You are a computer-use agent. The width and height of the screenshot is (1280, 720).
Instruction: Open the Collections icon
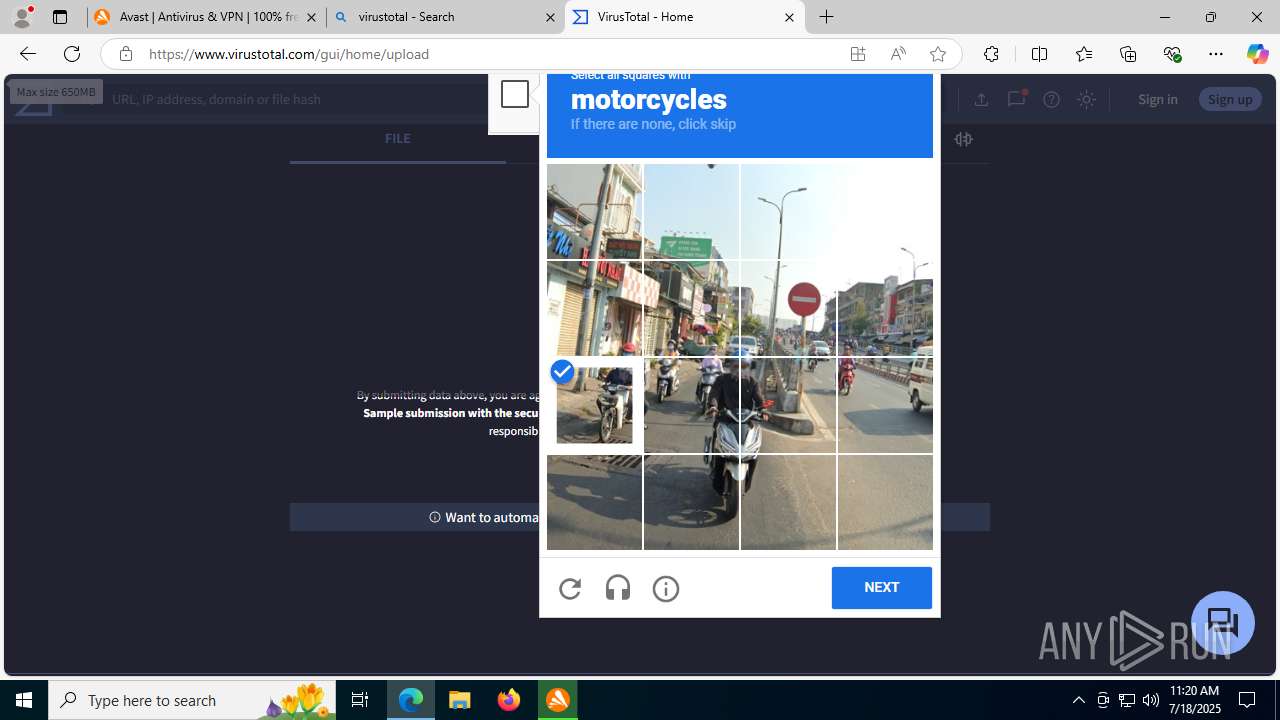(x=1128, y=54)
